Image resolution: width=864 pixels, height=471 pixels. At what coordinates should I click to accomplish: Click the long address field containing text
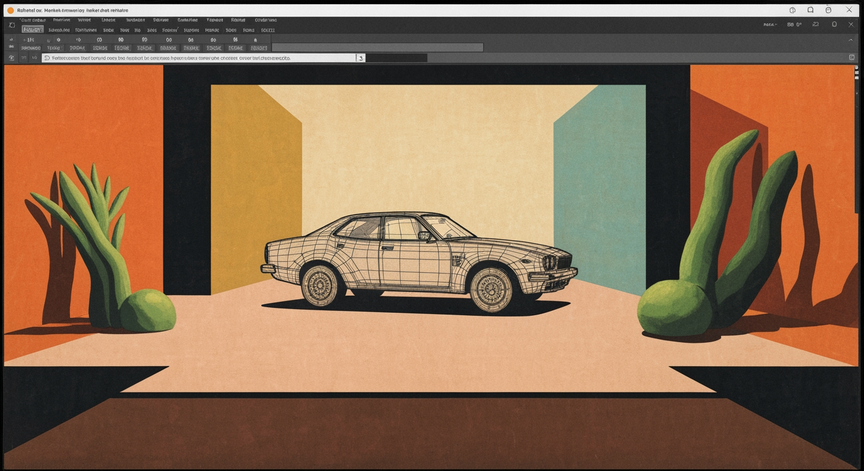click(x=199, y=58)
